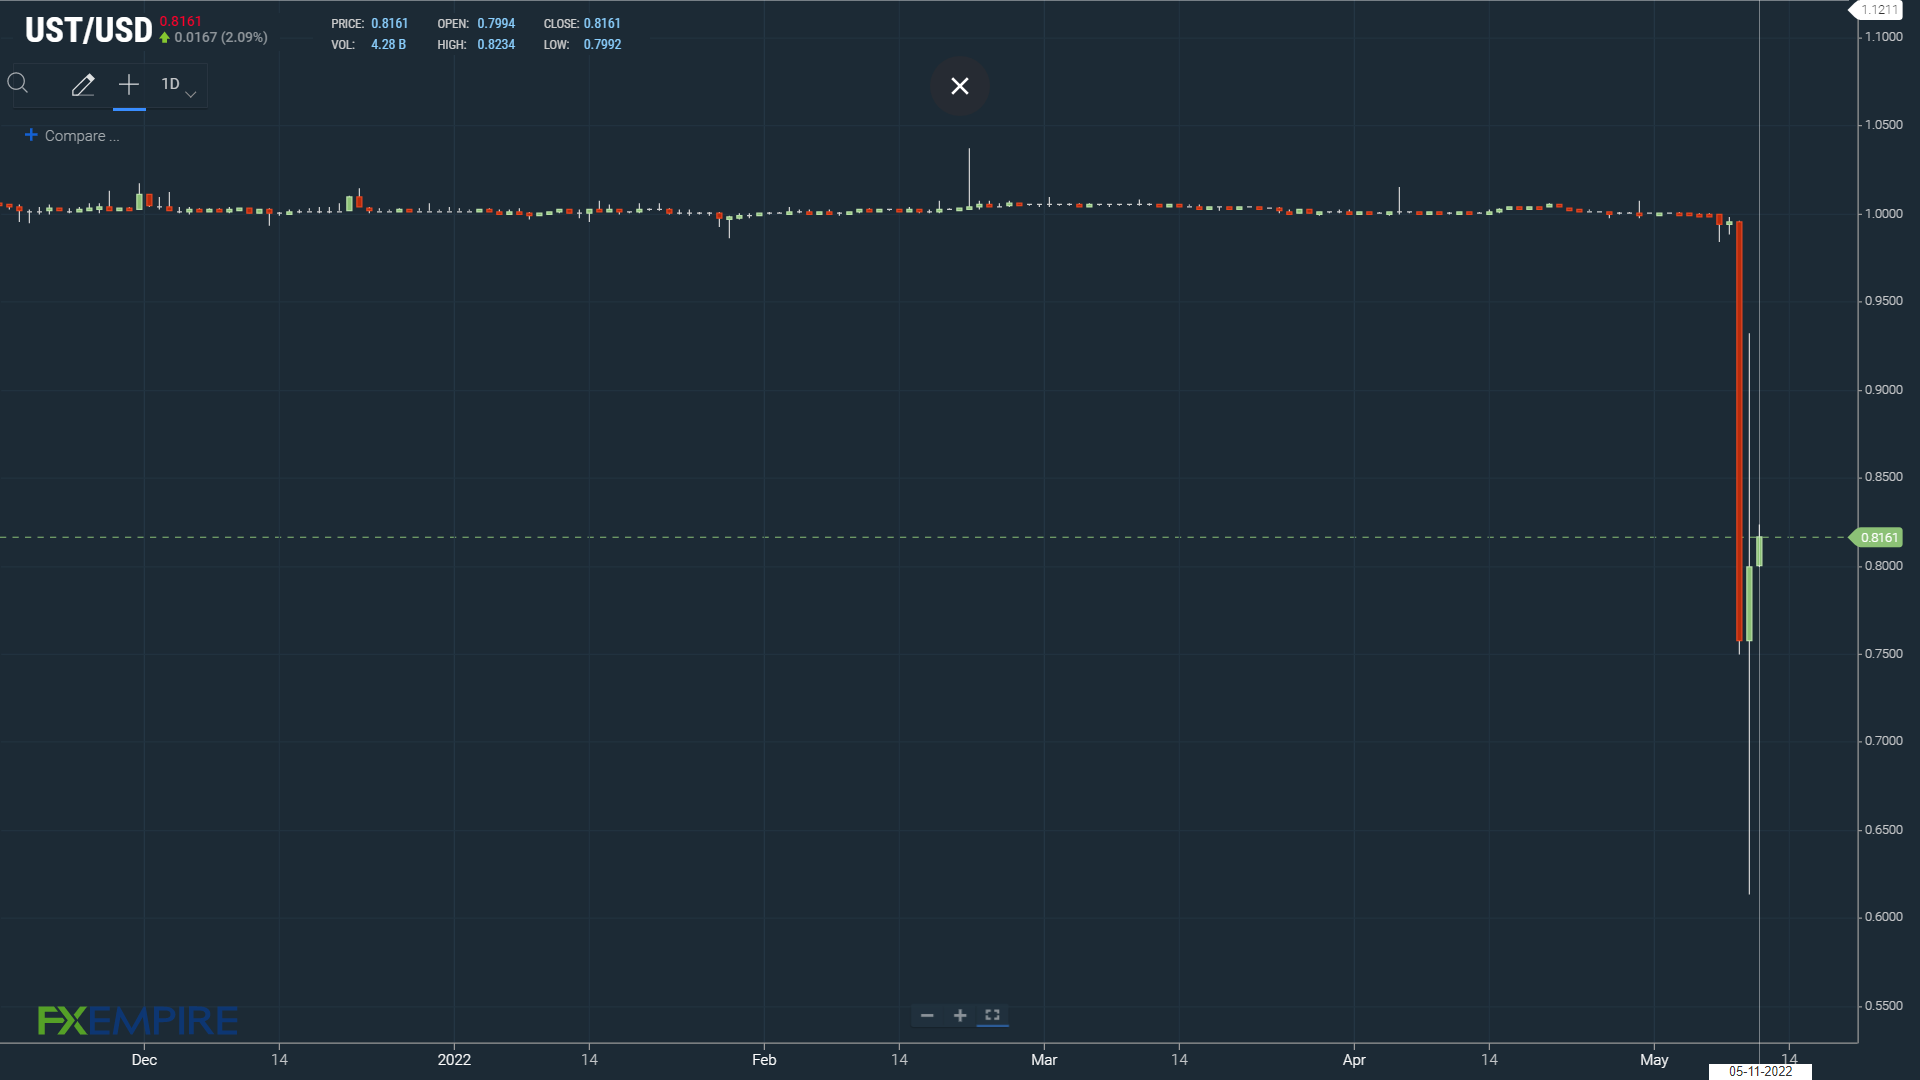The image size is (1920, 1080).
Task: Click the VOL 4.28 B value
Action: tap(388, 45)
